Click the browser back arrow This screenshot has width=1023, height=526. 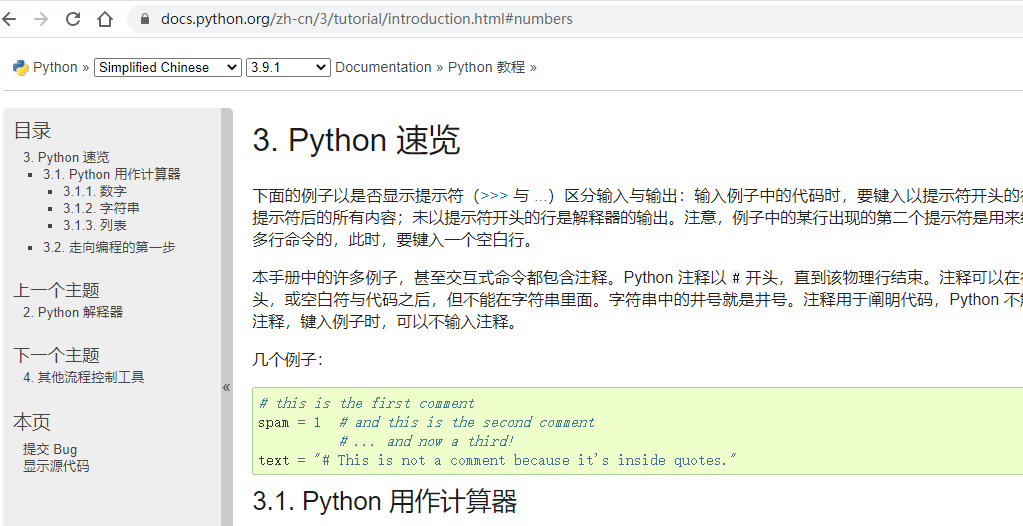point(8,19)
